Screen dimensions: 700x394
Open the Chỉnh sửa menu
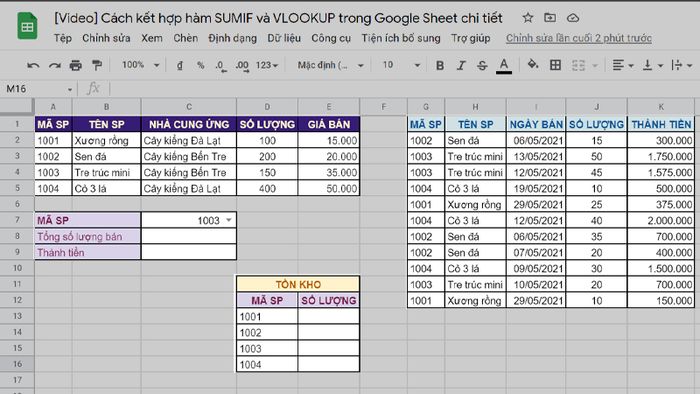pos(106,38)
